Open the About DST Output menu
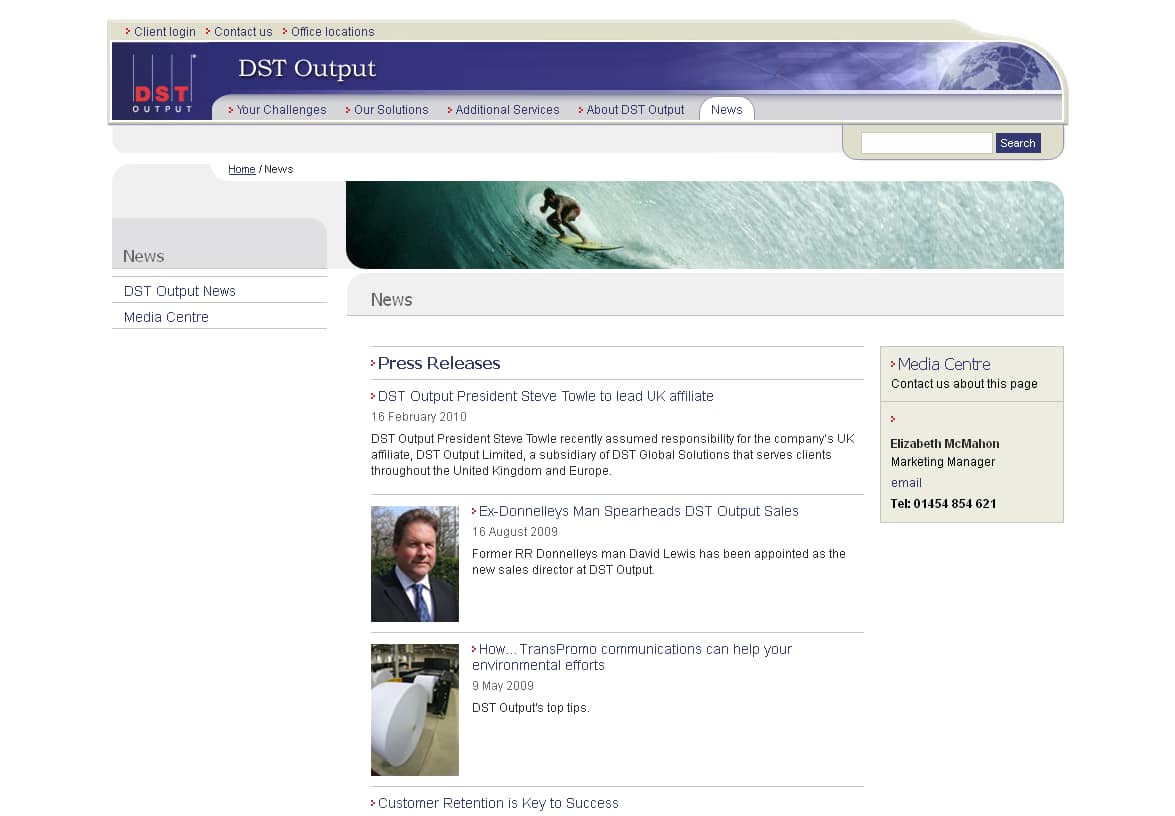This screenshot has height=816, width=1175. [635, 110]
